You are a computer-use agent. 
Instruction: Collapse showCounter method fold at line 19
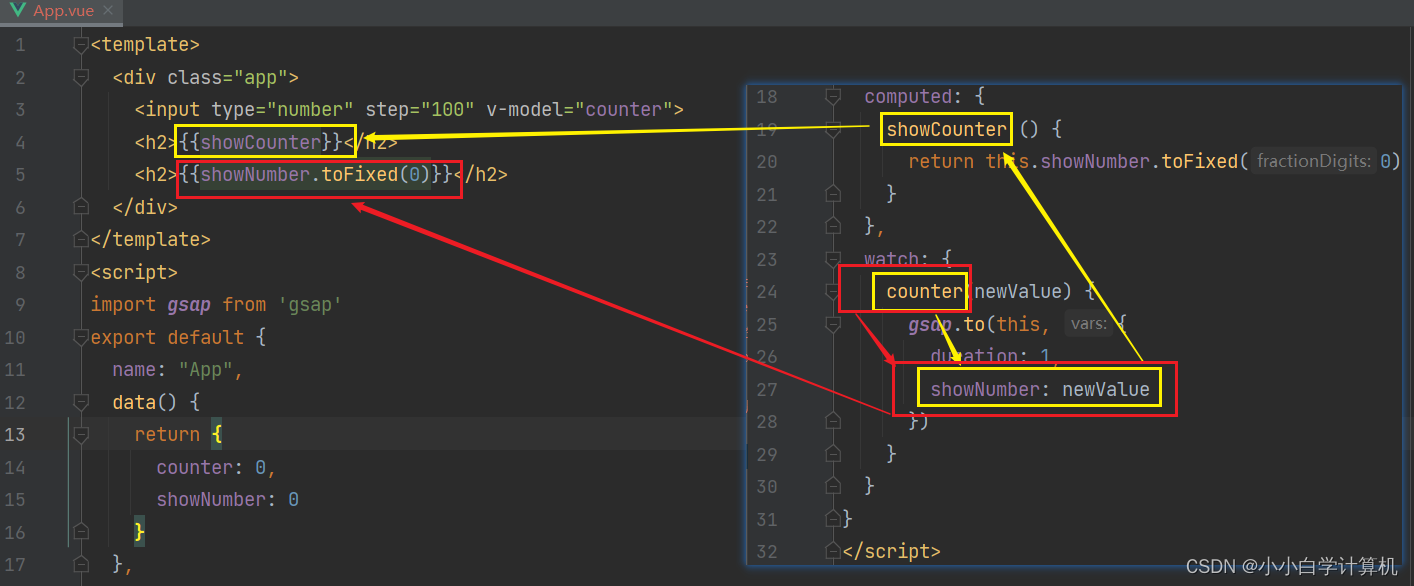pos(832,129)
